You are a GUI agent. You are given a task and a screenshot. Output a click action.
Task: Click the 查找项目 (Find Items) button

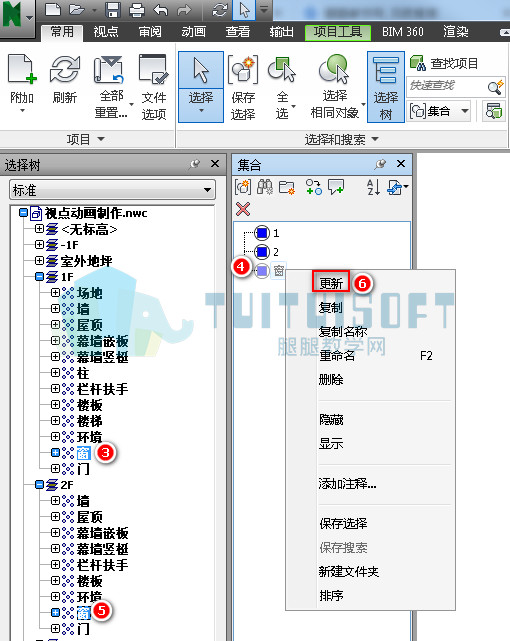(x=444, y=63)
